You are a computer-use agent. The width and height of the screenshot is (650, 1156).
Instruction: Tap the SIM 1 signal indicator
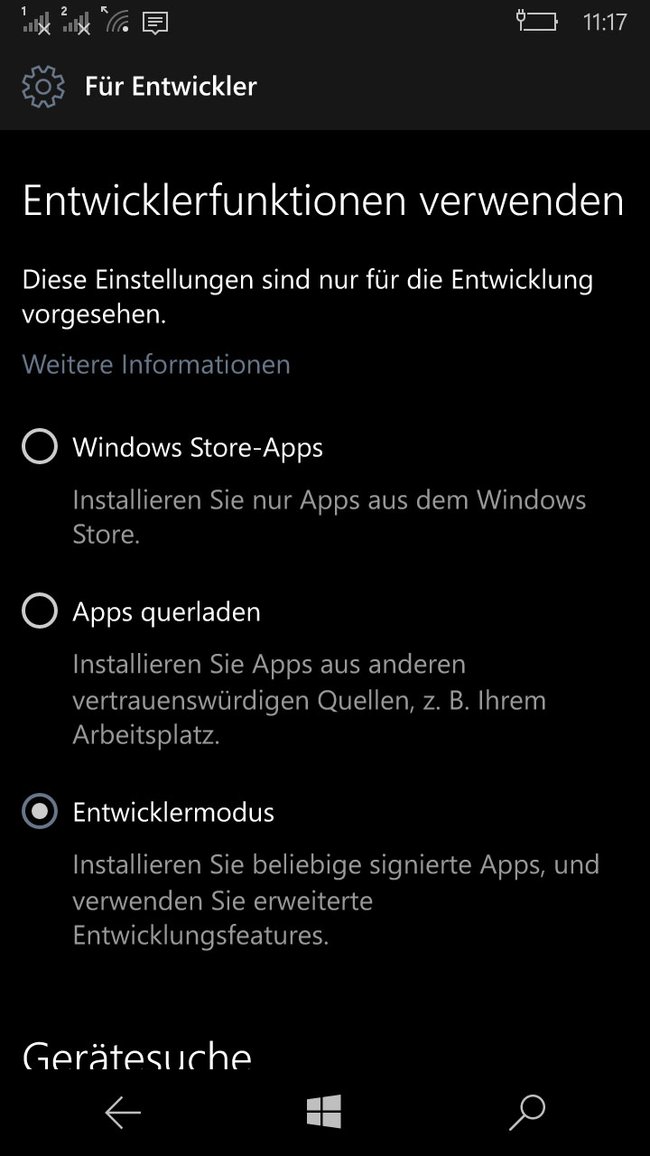37,21
